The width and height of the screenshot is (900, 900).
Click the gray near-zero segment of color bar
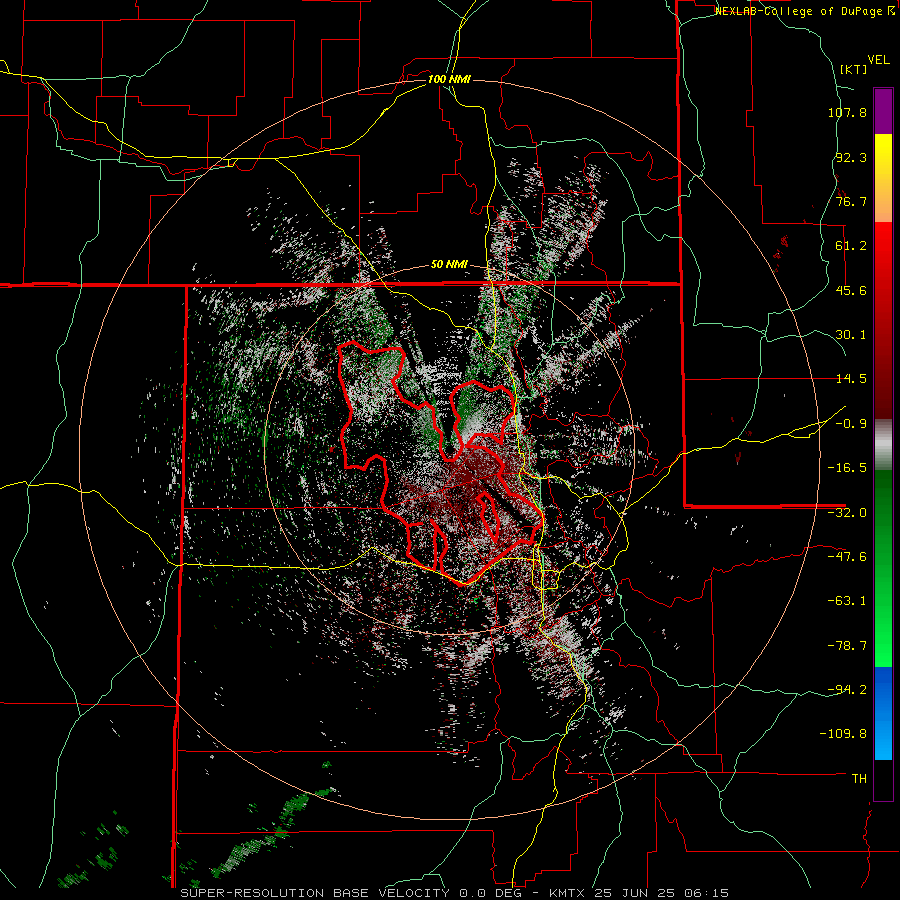[x=883, y=444]
